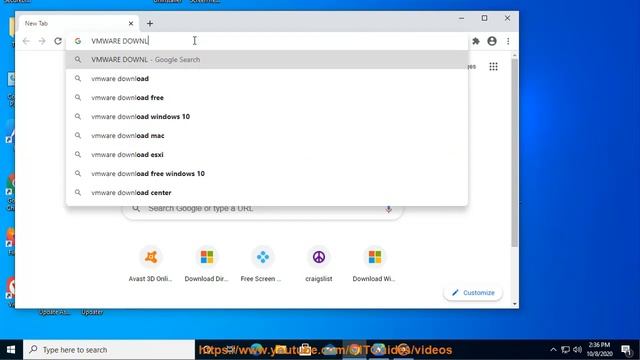The width and height of the screenshot is (640, 360).
Task: Open the Download Dir... shortcut
Action: click(207, 265)
